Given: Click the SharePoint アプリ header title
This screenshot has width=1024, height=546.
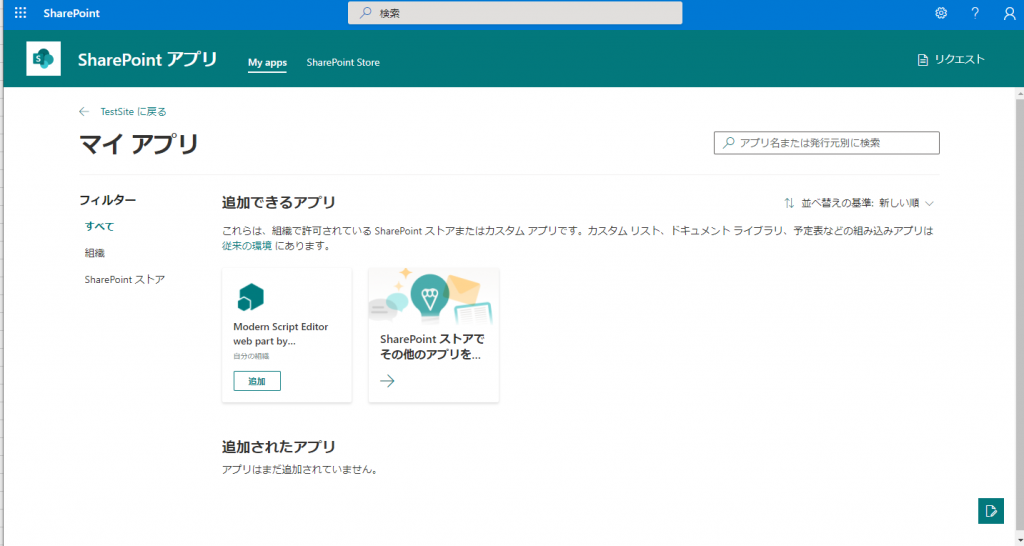Looking at the screenshot, I should [148, 59].
